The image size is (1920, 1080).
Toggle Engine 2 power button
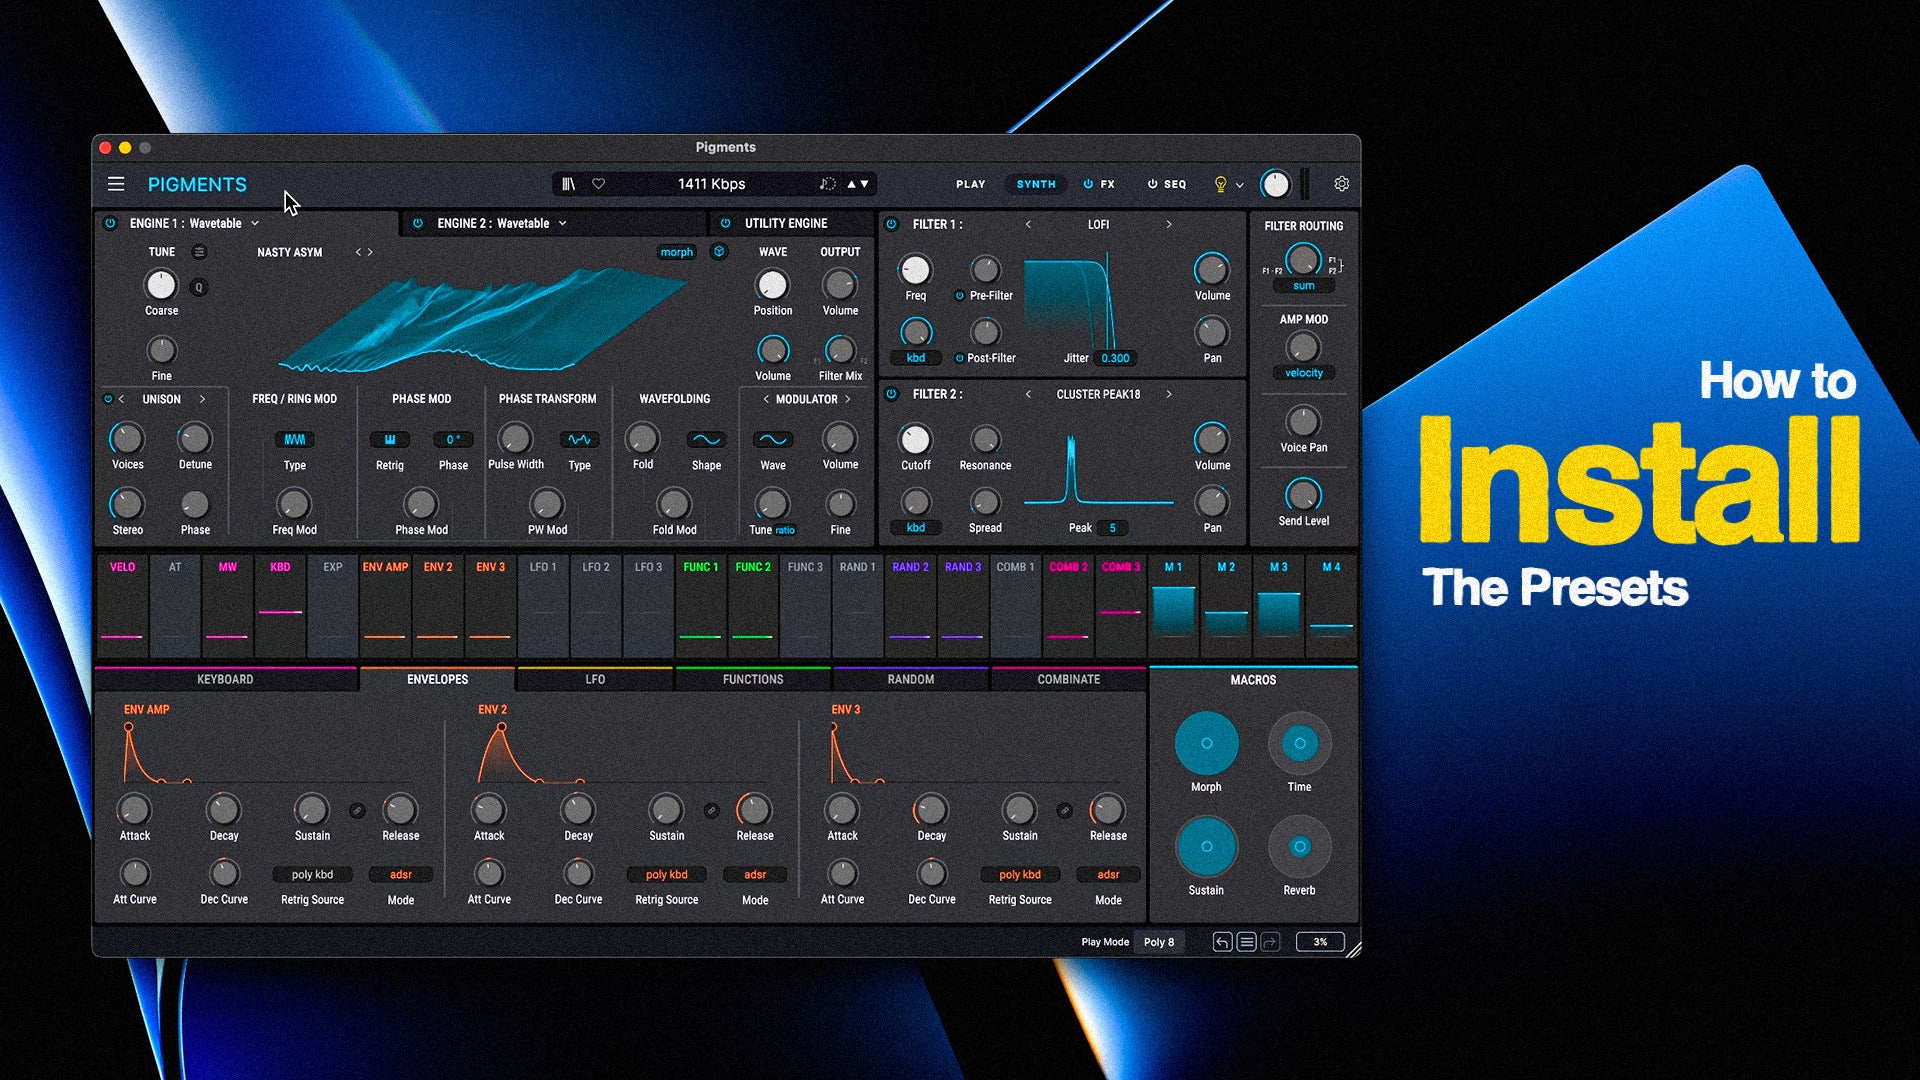pos(418,223)
